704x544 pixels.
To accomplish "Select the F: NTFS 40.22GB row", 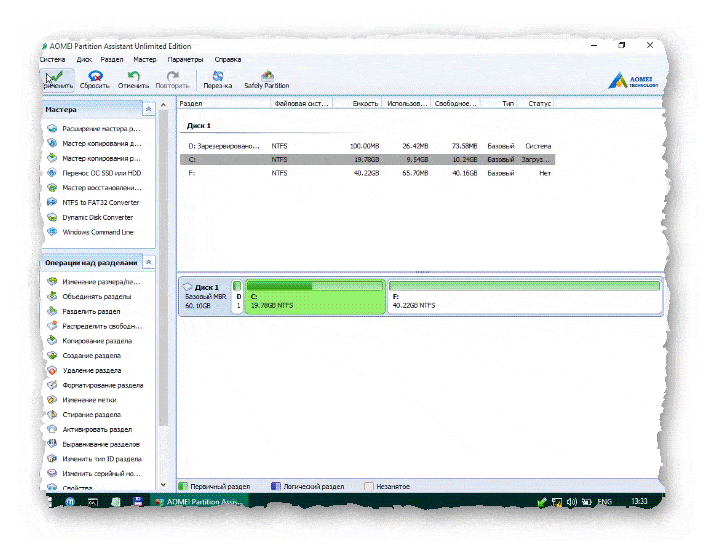I will [x=367, y=173].
